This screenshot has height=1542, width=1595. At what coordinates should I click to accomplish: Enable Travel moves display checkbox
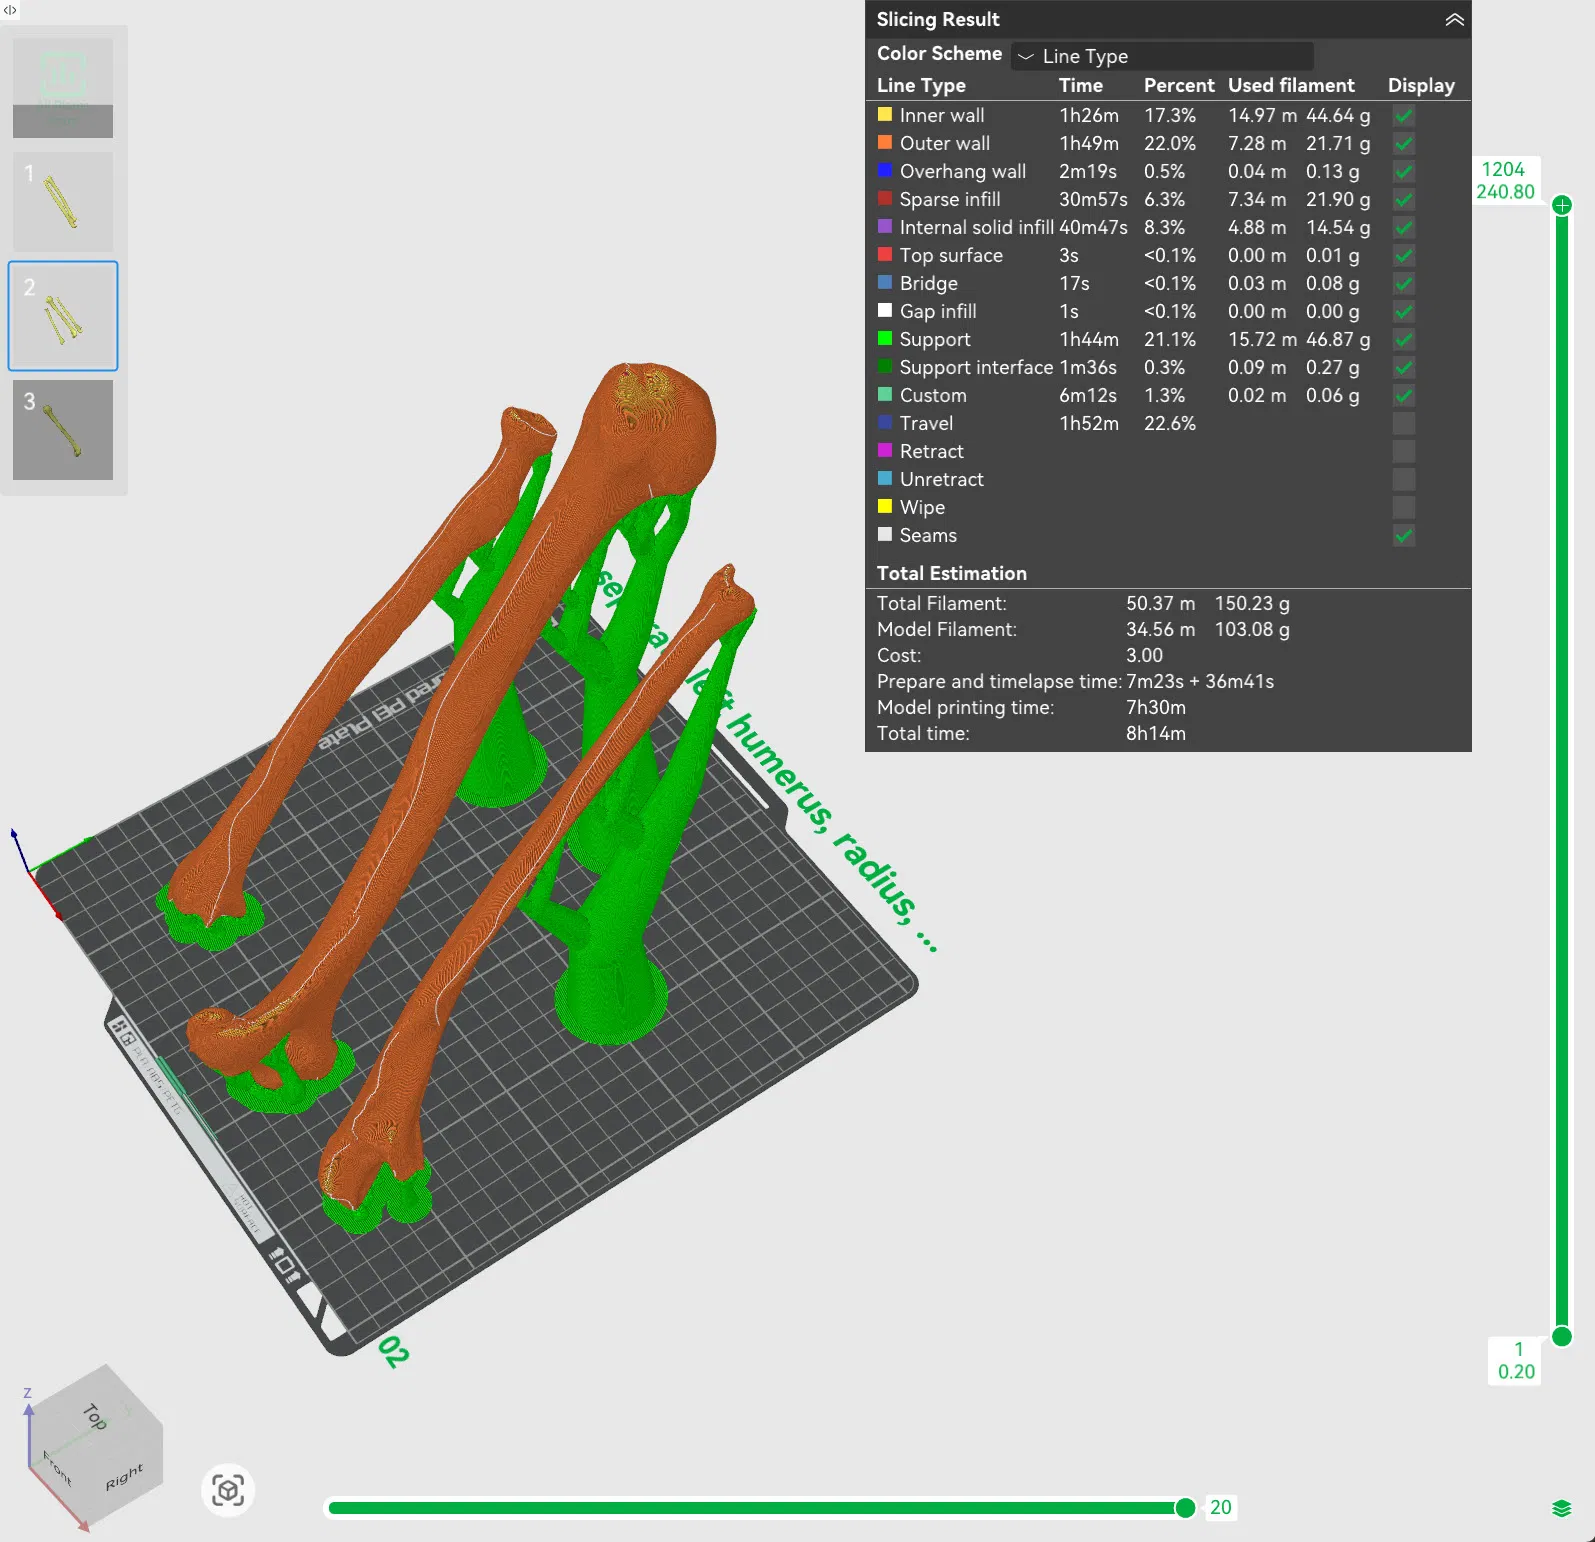click(1404, 423)
